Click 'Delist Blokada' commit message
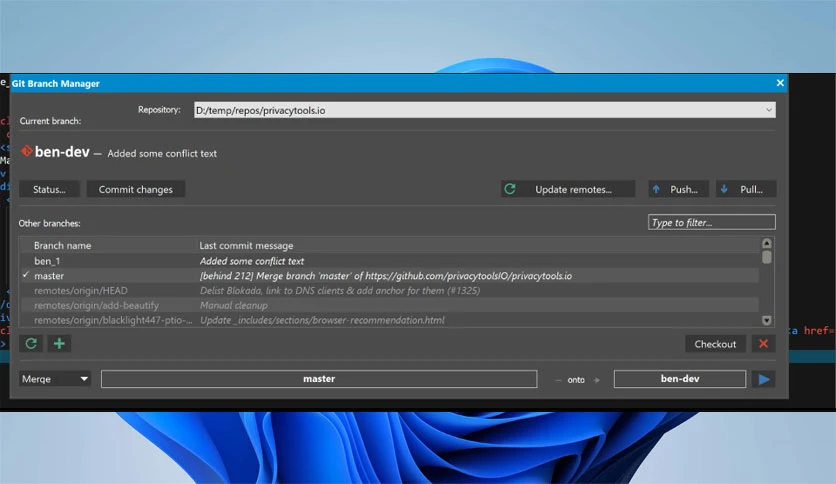Viewport: 836px width, 484px height. (340, 291)
